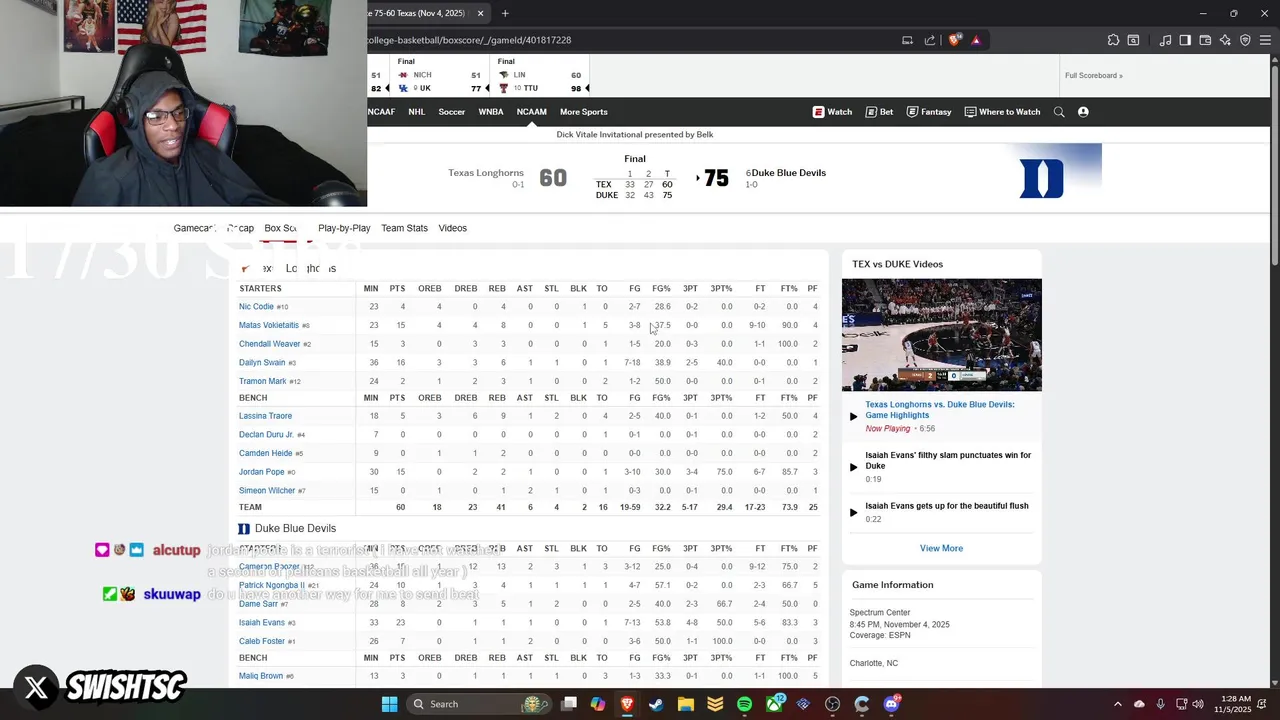This screenshot has width=1280, height=720.
Task: Open OBS Studio from the taskbar
Action: [x=832, y=704]
